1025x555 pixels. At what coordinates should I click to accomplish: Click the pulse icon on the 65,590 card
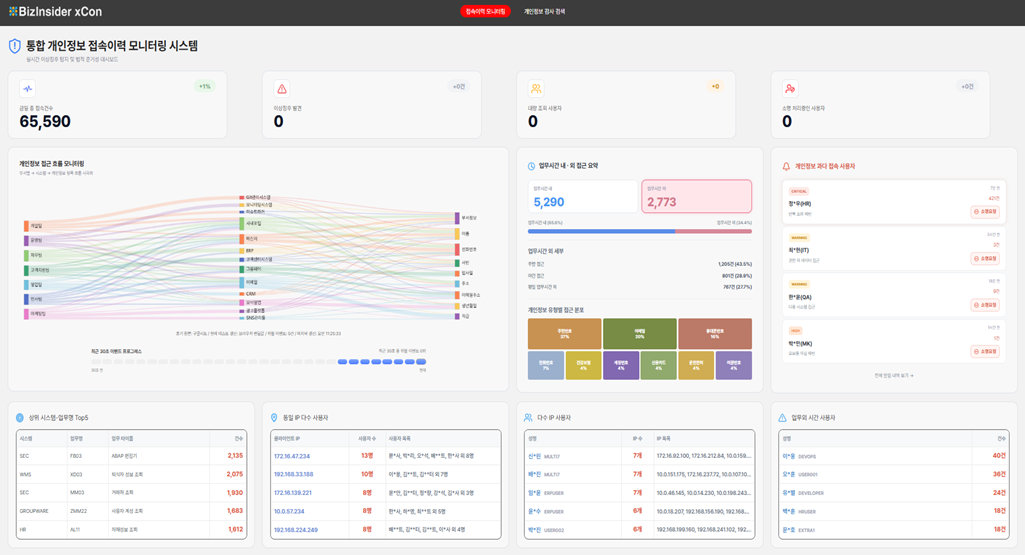tap(27, 88)
